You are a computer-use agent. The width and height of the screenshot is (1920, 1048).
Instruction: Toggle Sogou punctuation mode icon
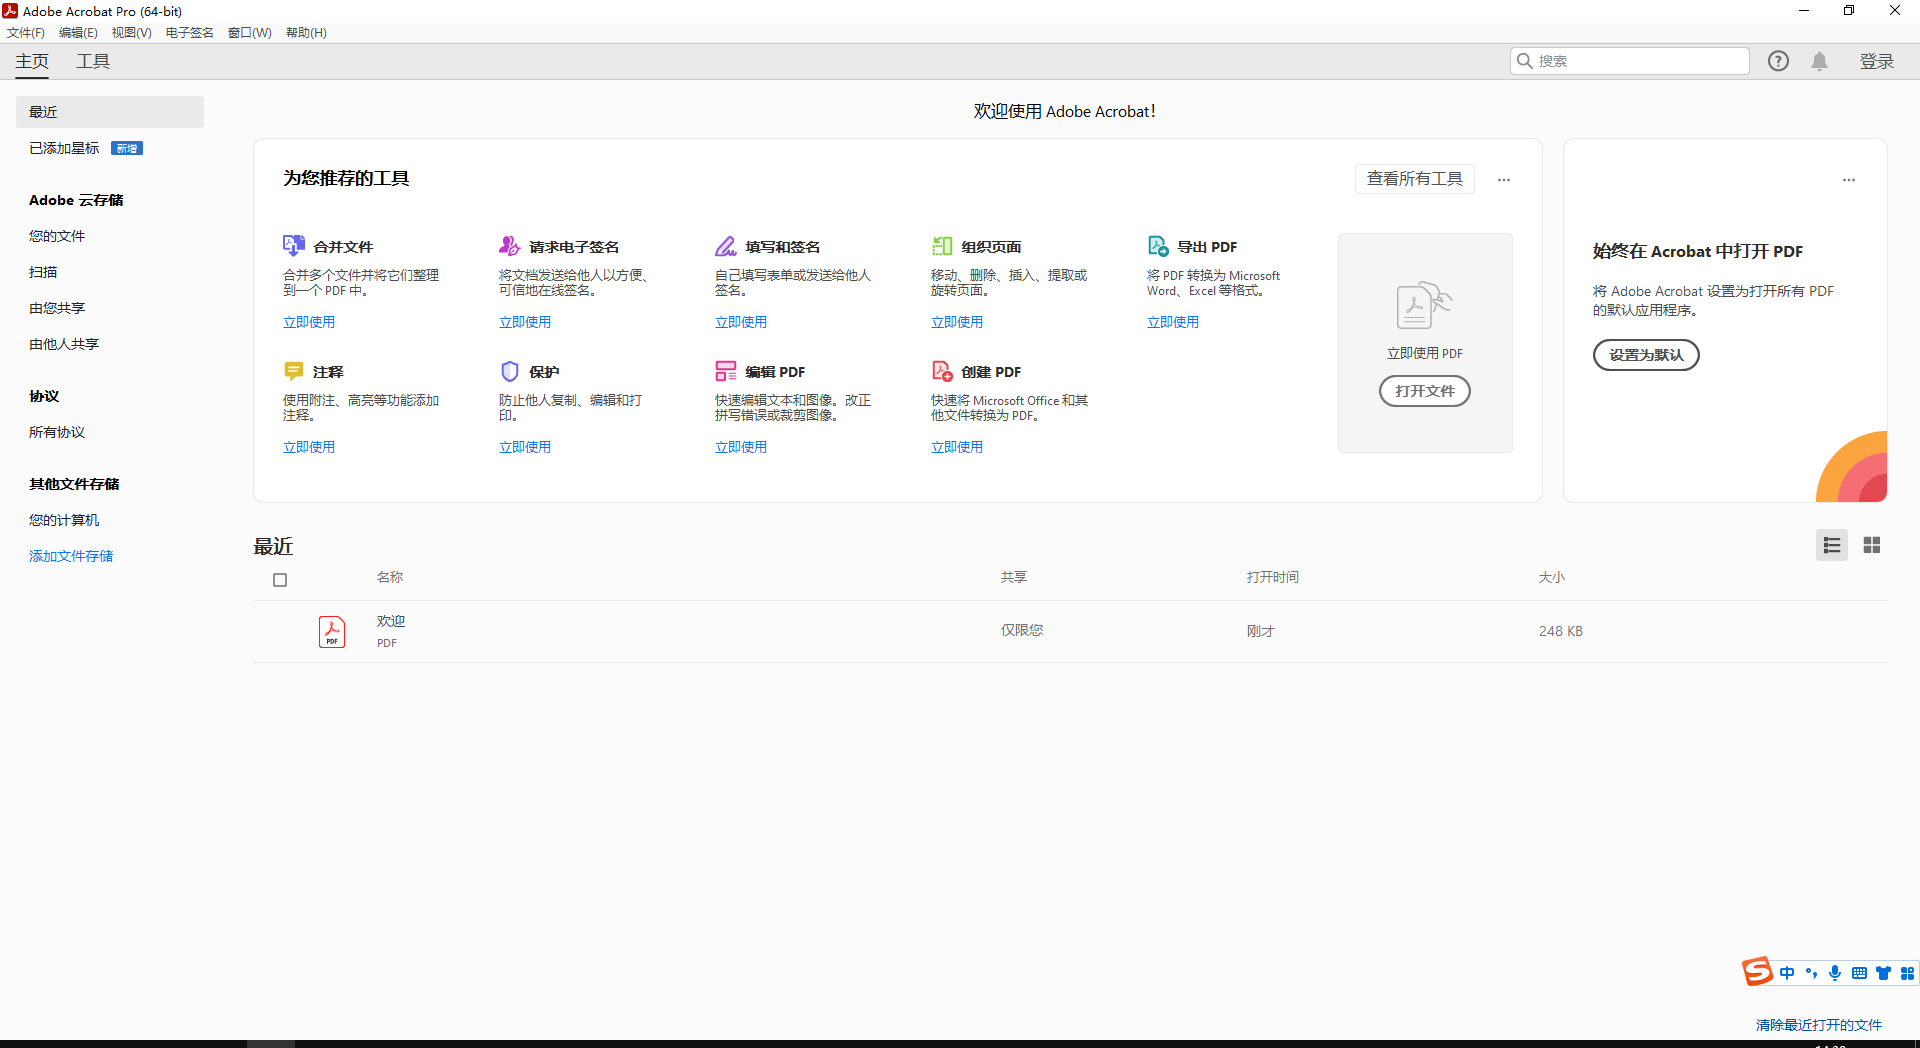pyautogui.click(x=1811, y=973)
